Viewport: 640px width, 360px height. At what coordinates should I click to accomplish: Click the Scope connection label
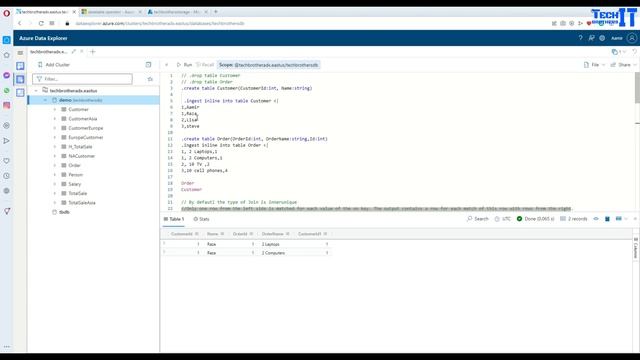click(x=269, y=65)
